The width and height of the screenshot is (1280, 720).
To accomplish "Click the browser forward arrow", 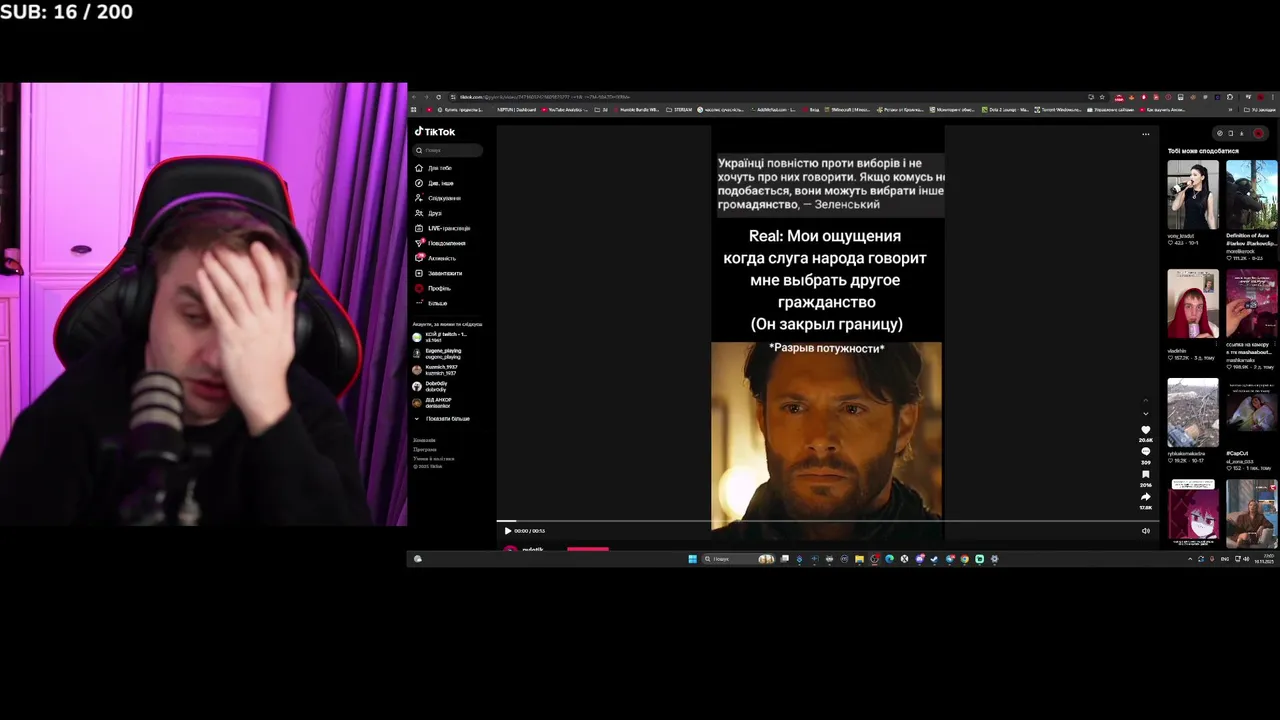I will 427,97.
